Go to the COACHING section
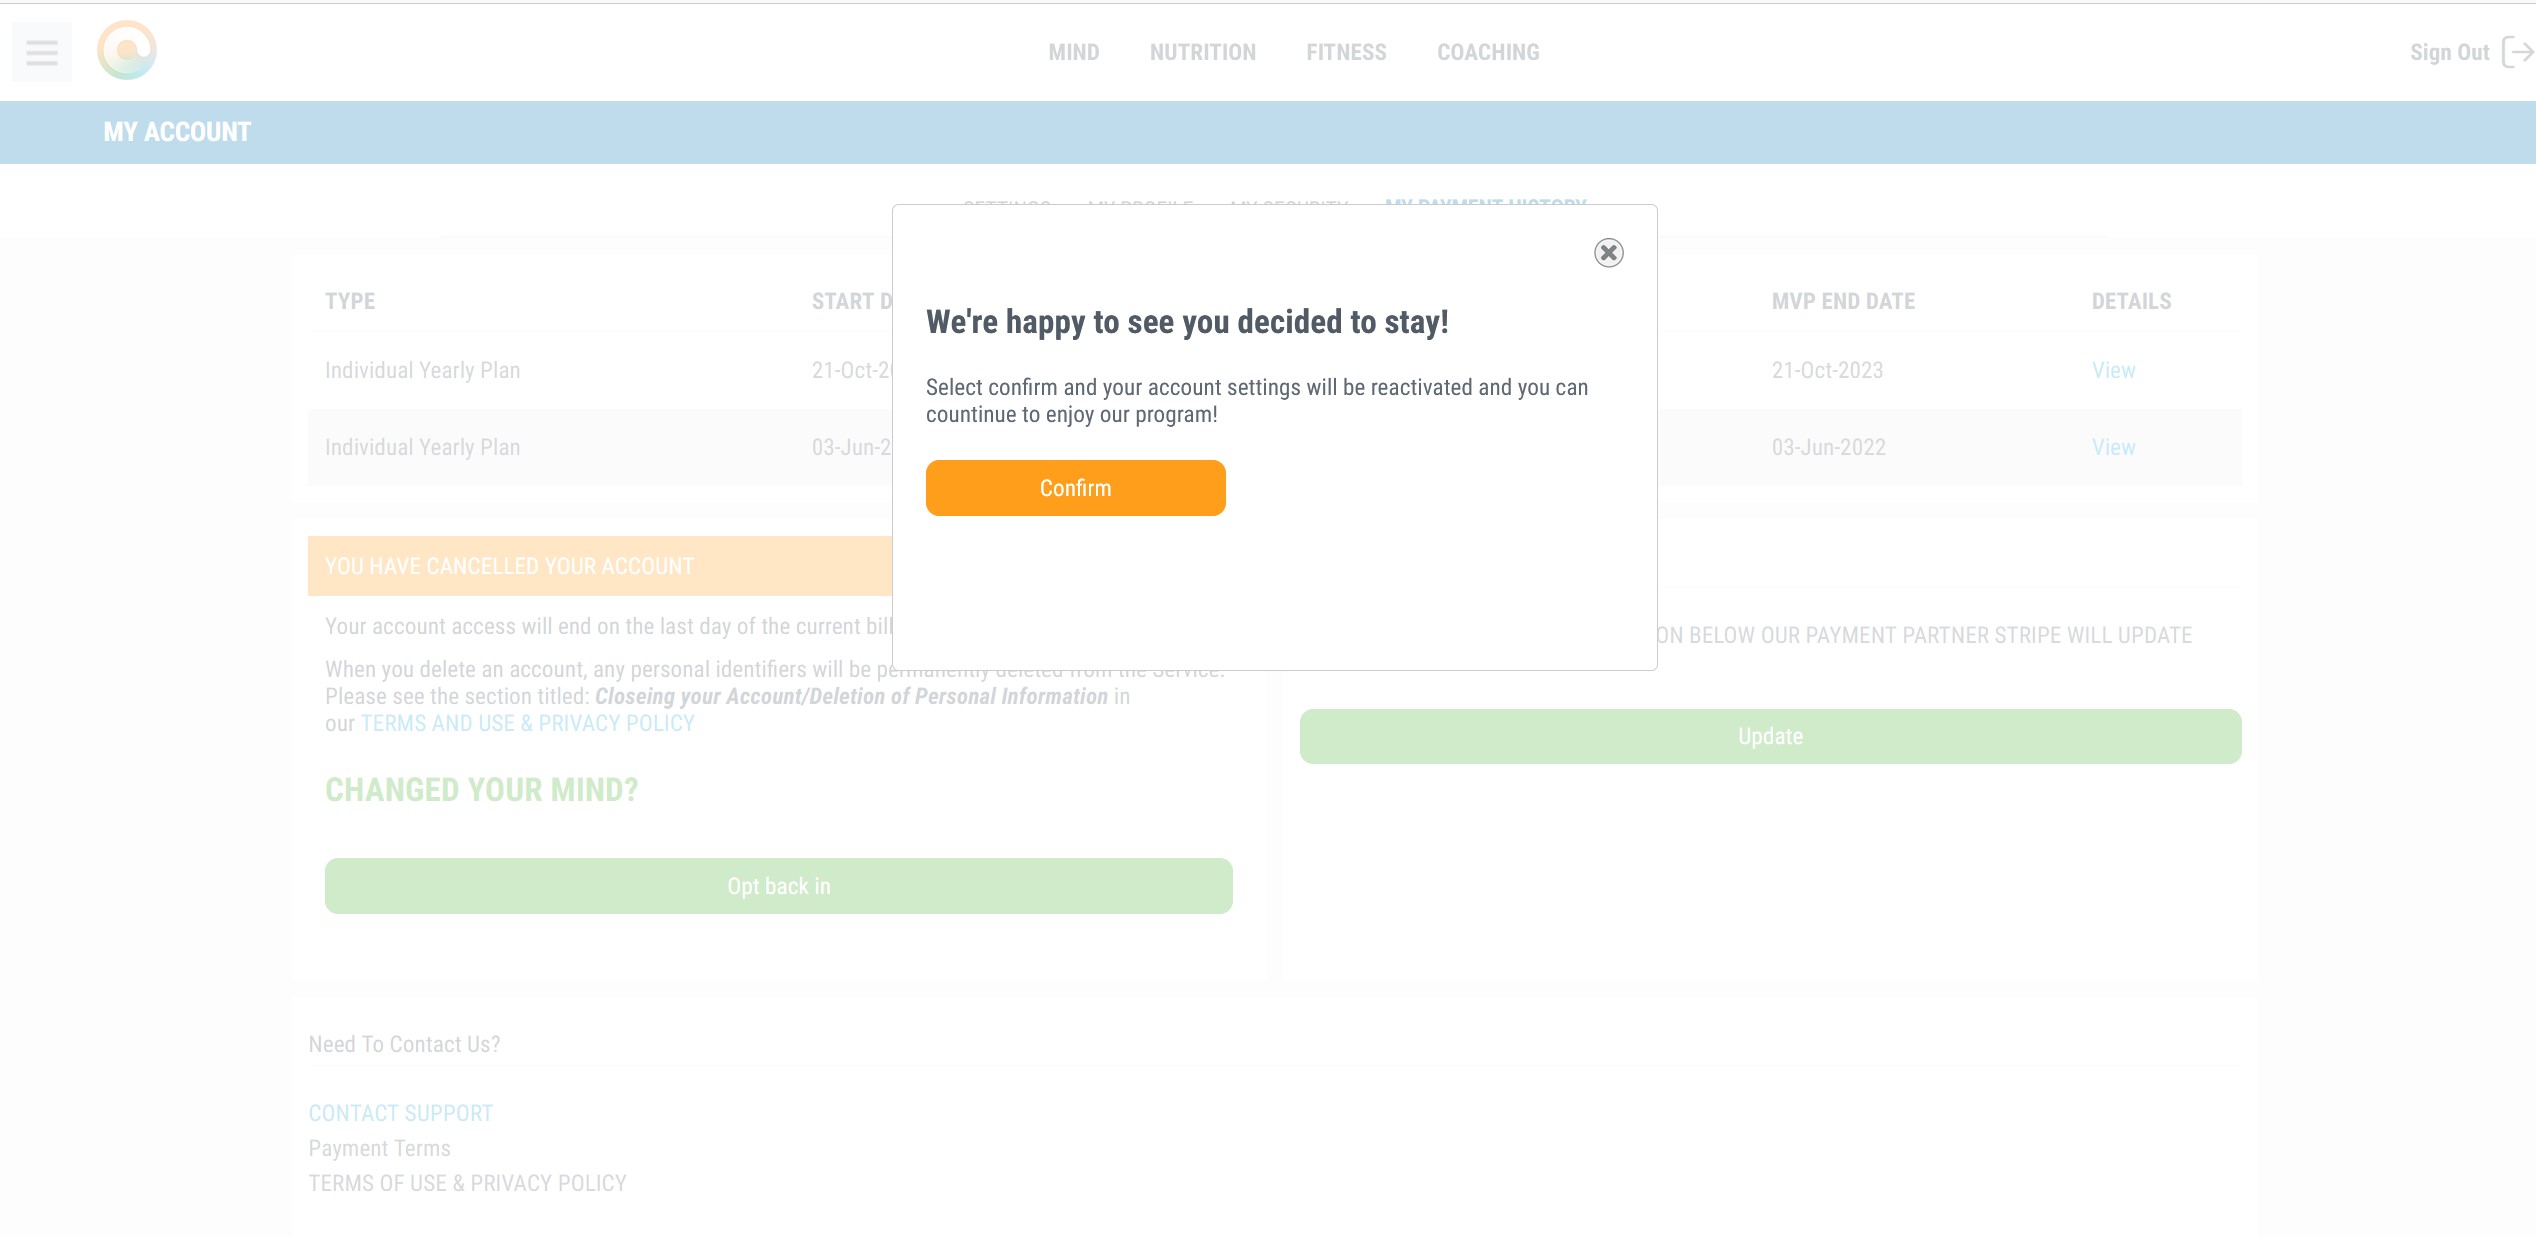The image size is (2536, 1237). [1488, 52]
